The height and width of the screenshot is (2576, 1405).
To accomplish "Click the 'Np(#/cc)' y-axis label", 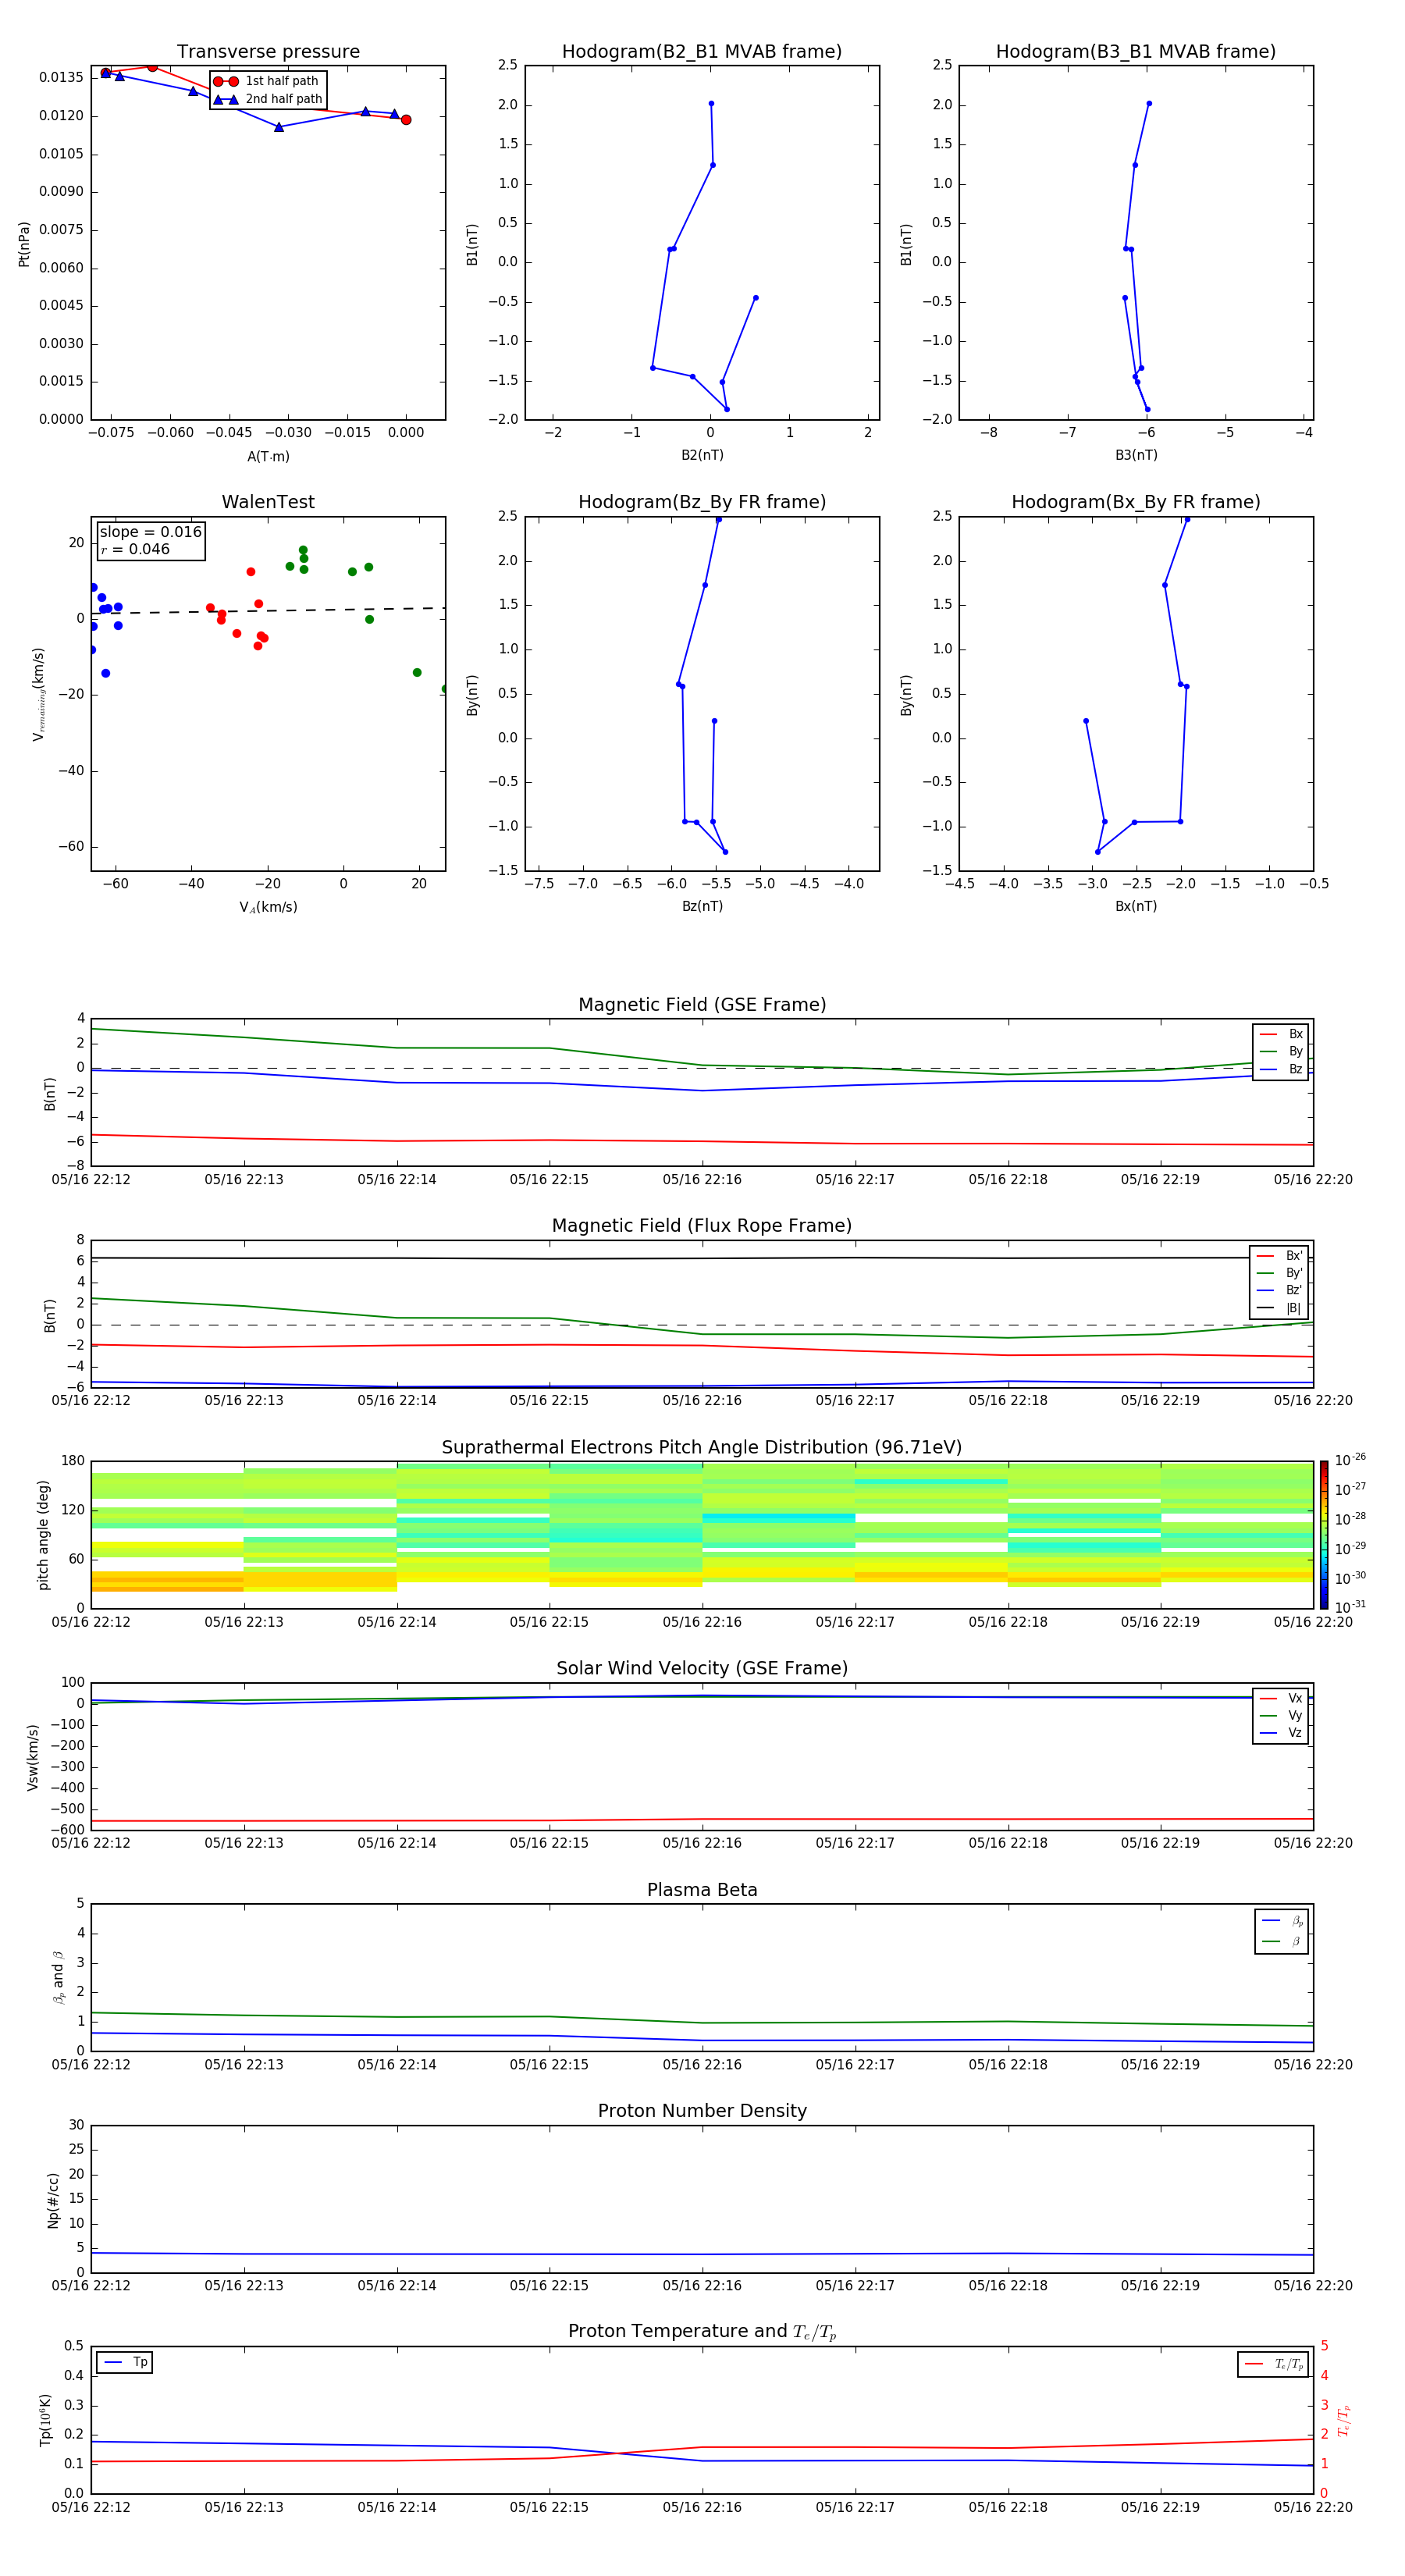I will tap(53, 2200).
